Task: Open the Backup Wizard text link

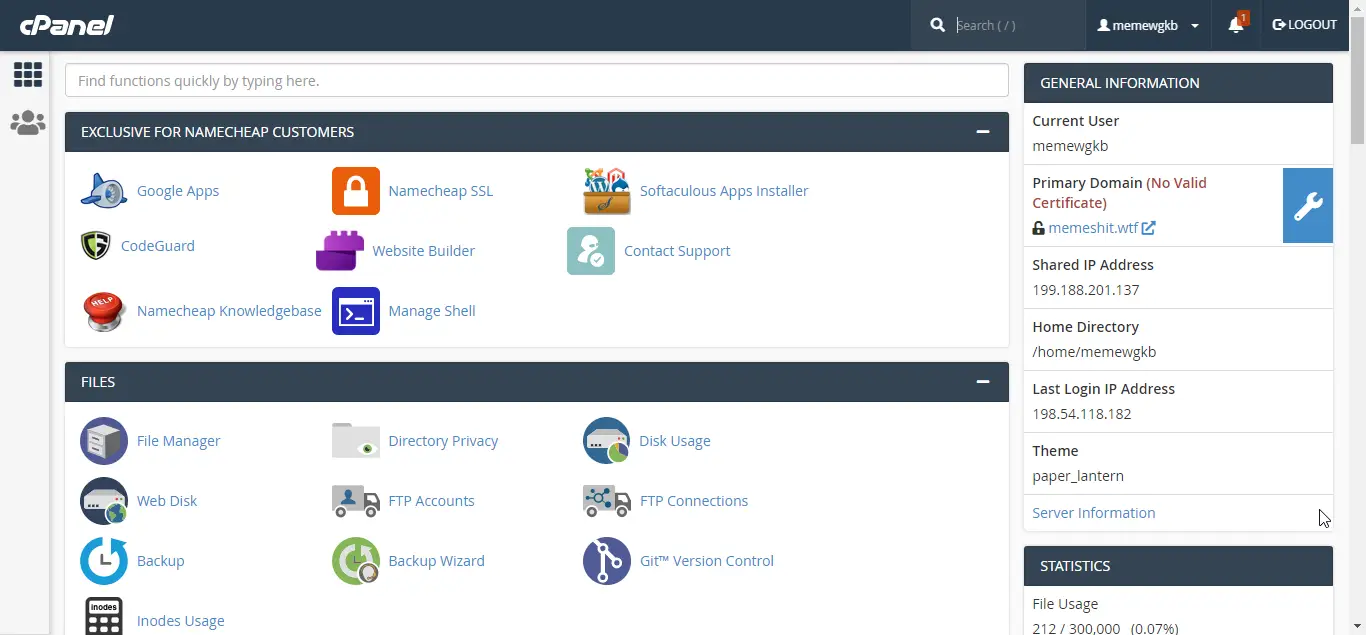Action: pos(437,561)
